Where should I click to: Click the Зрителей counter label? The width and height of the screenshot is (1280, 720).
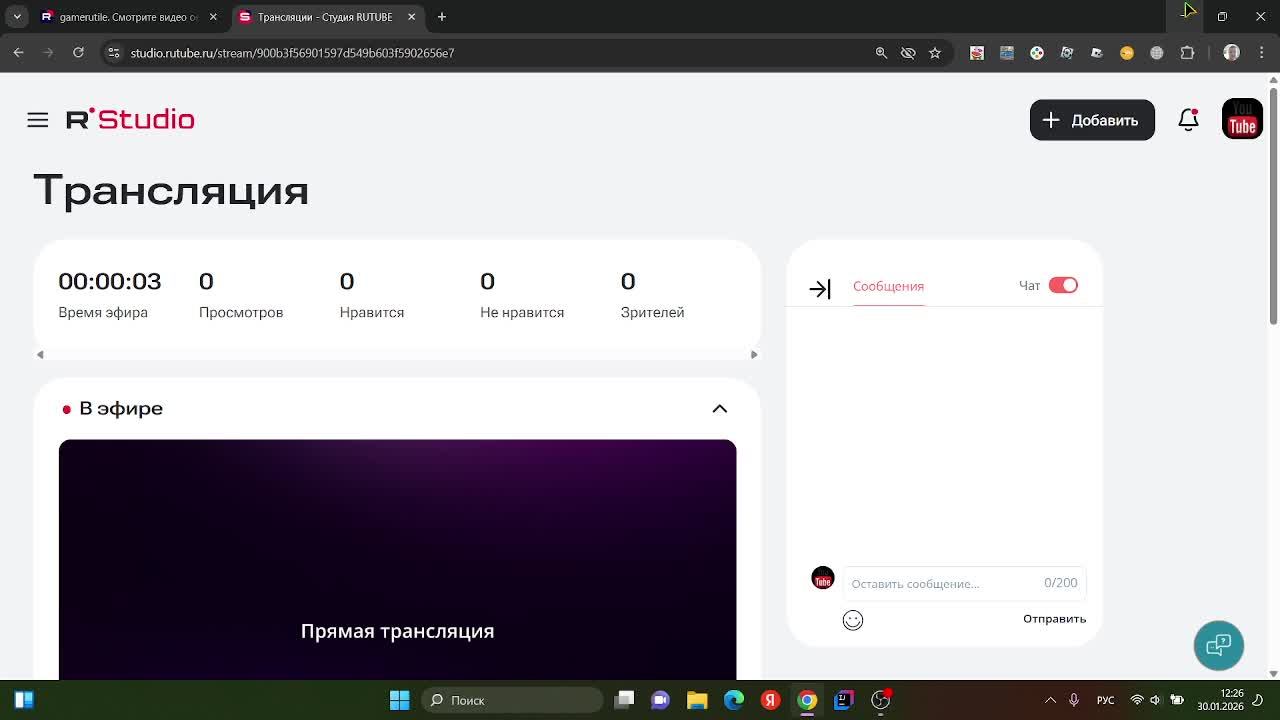click(x=652, y=312)
